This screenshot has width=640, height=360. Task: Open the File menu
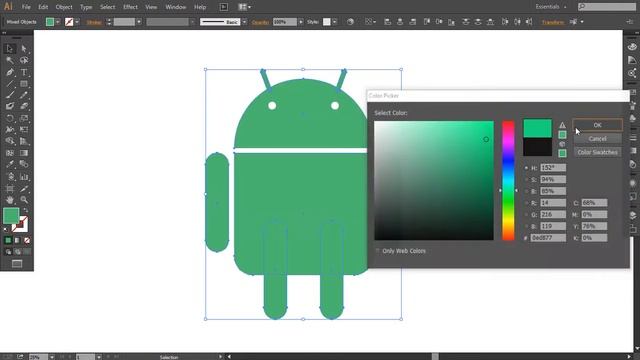[x=26, y=7]
